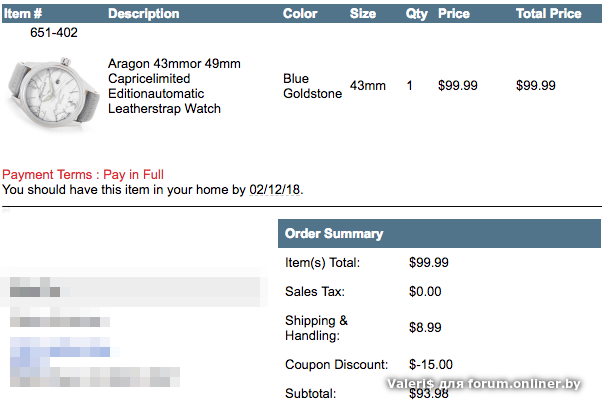Screen dimensions: 604x407
Task: Click the Shipping & Handling label
Action: pyautogui.click(x=317, y=328)
